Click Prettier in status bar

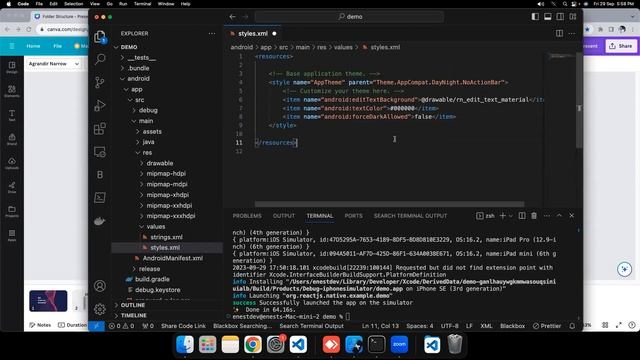[547, 326]
